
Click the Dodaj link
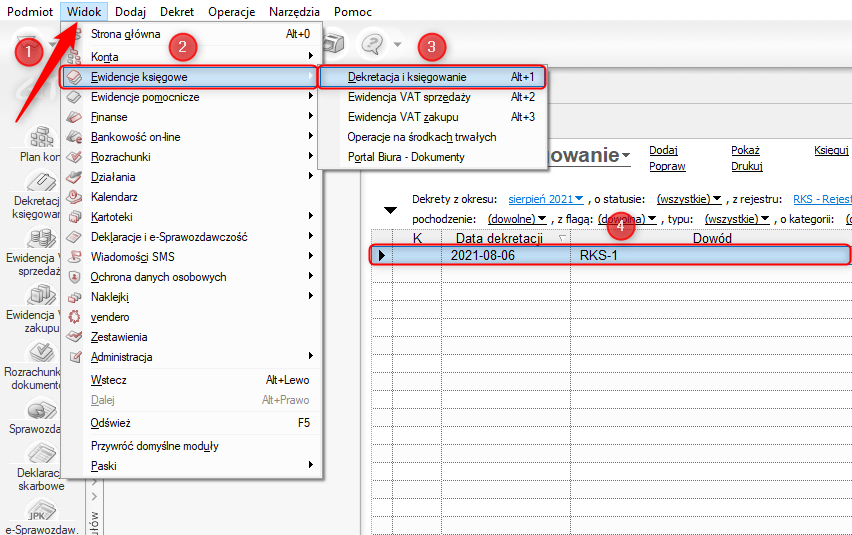(663, 150)
